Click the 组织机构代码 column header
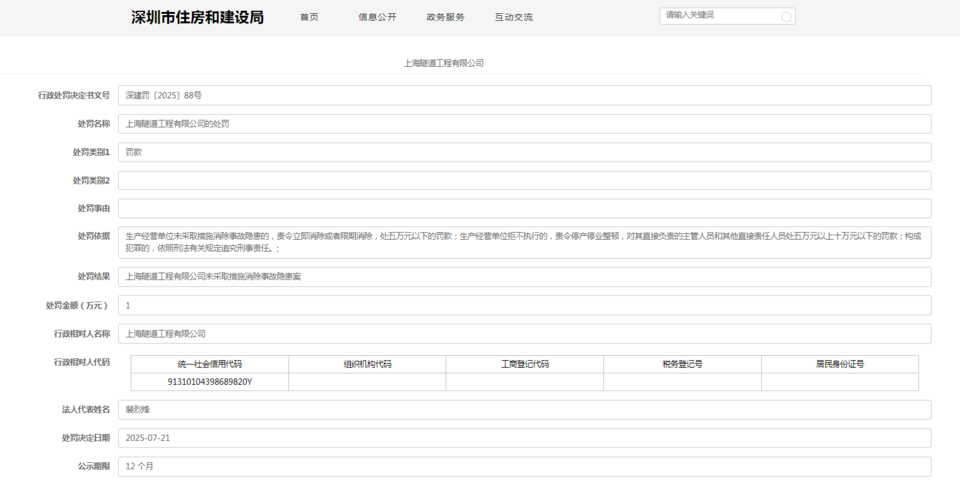960x480 pixels. pos(367,364)
